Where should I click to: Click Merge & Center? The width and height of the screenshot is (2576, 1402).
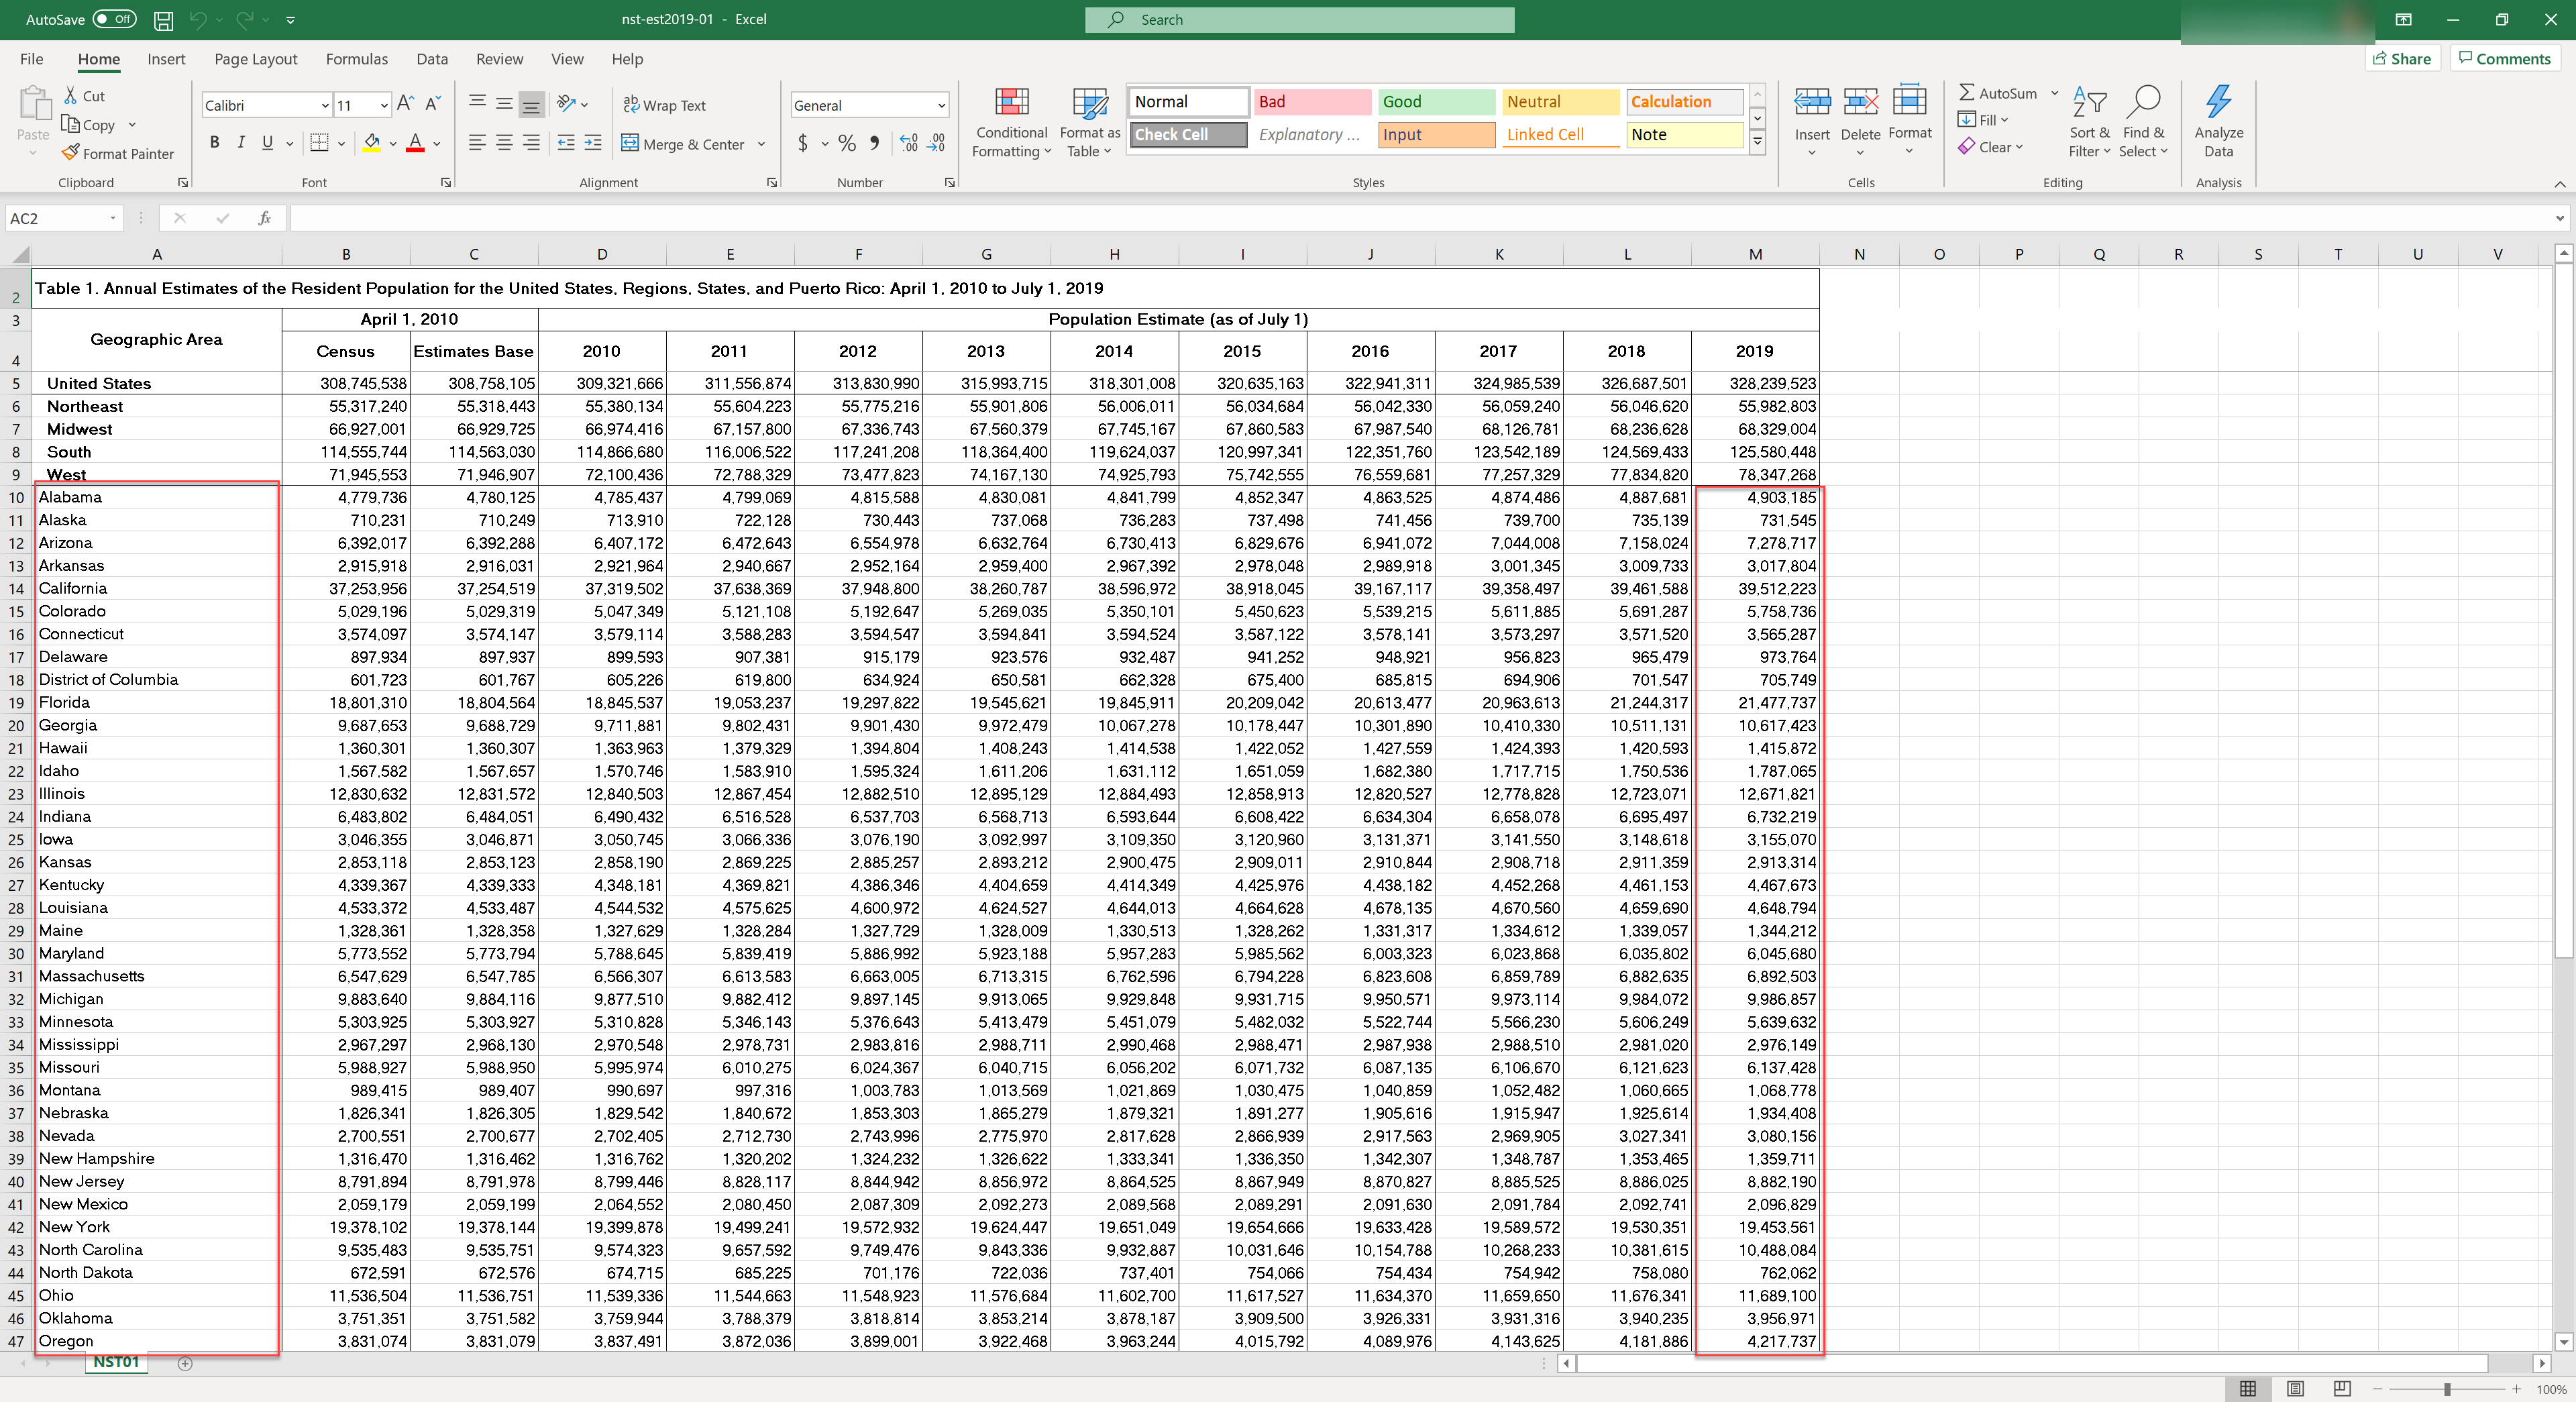coord(683,144)
